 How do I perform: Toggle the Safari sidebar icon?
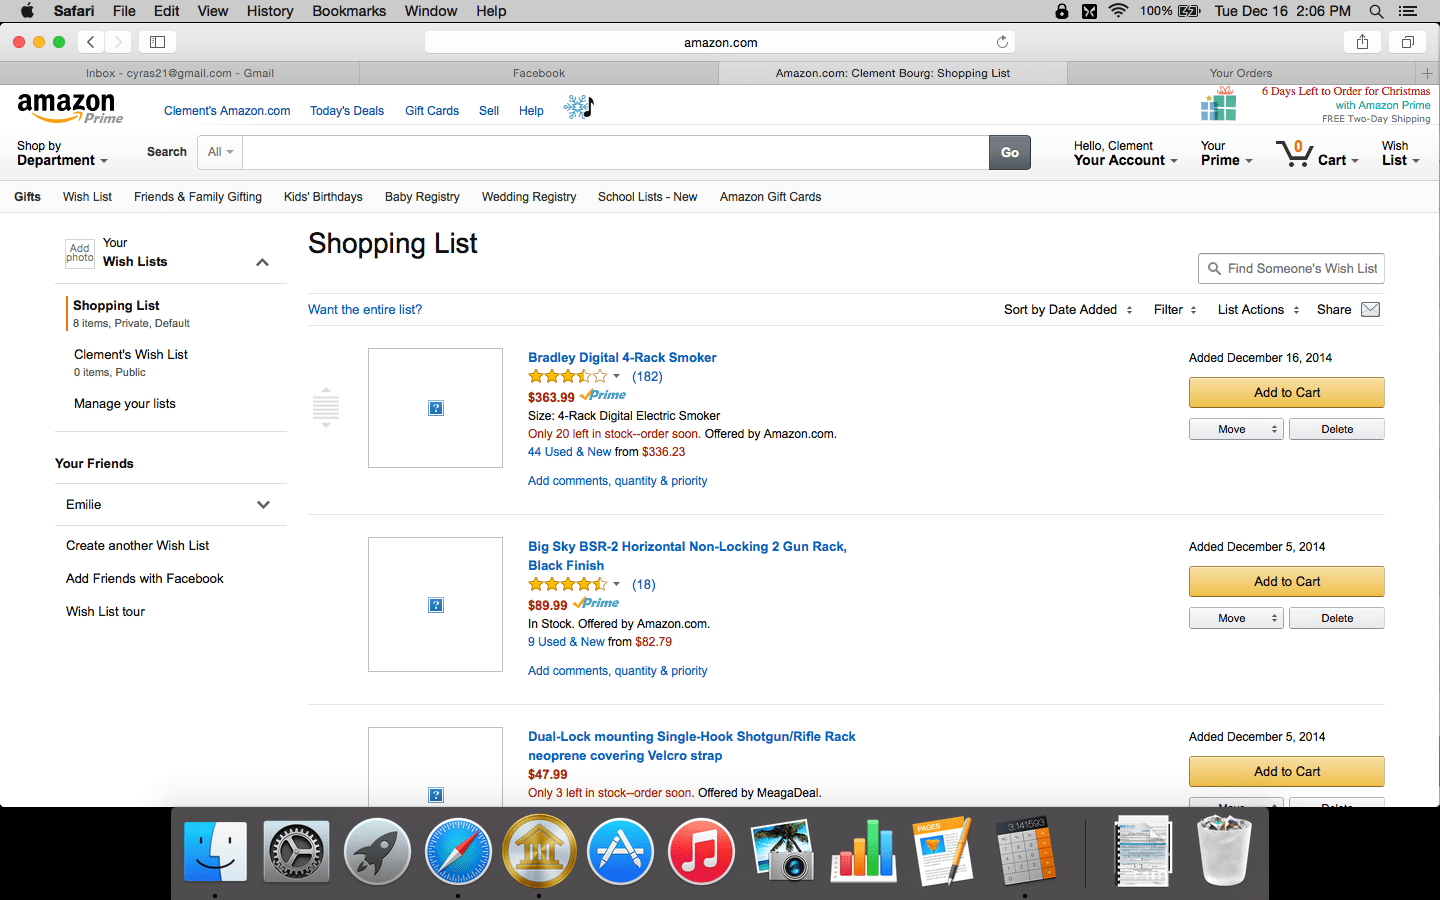coord(157,42)
